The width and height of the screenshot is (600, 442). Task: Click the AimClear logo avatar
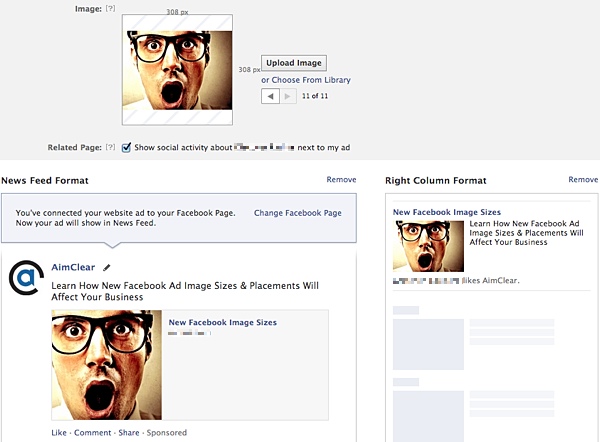tap(26, 278)
